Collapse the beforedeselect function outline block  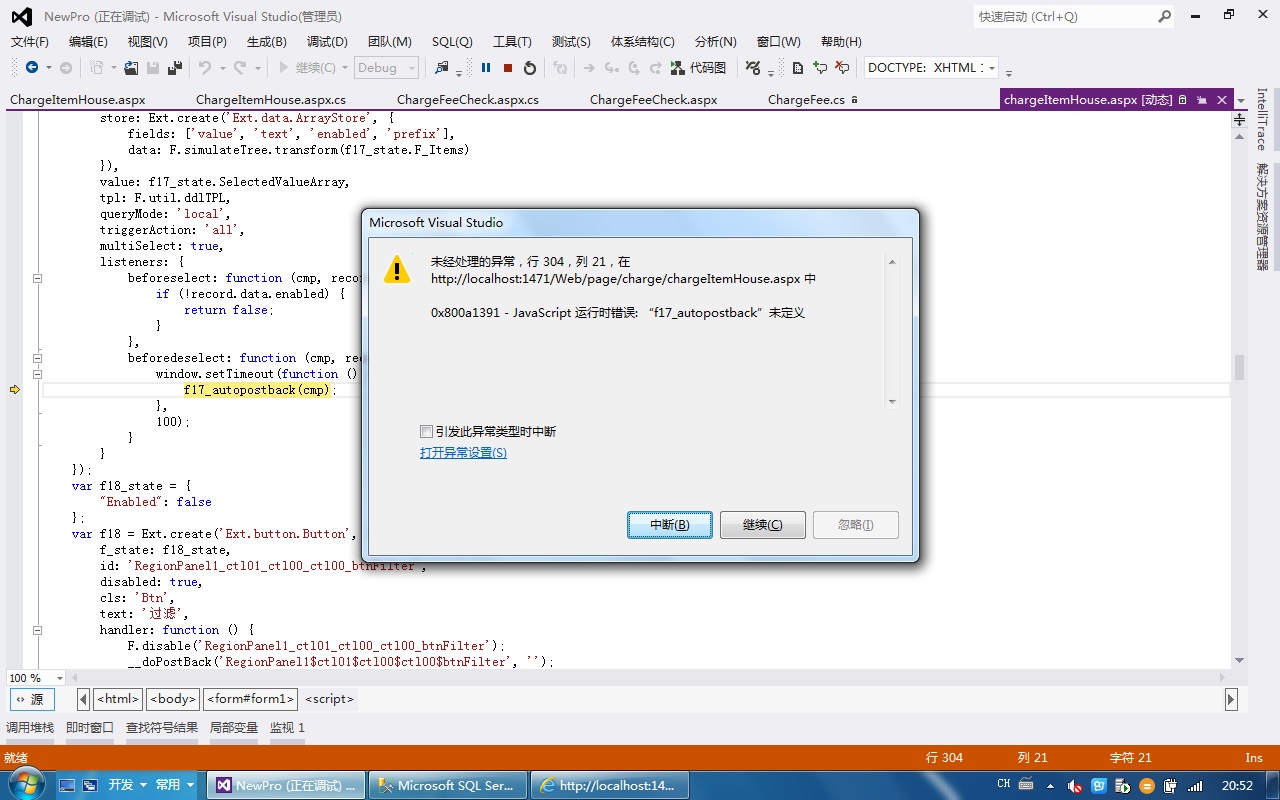pyautogui.click(x=37, y=358)
